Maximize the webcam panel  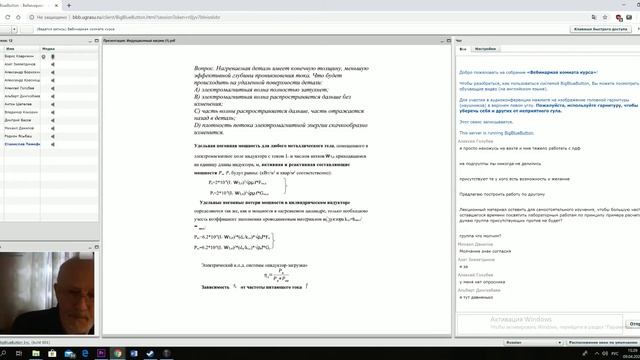point(96,247)
